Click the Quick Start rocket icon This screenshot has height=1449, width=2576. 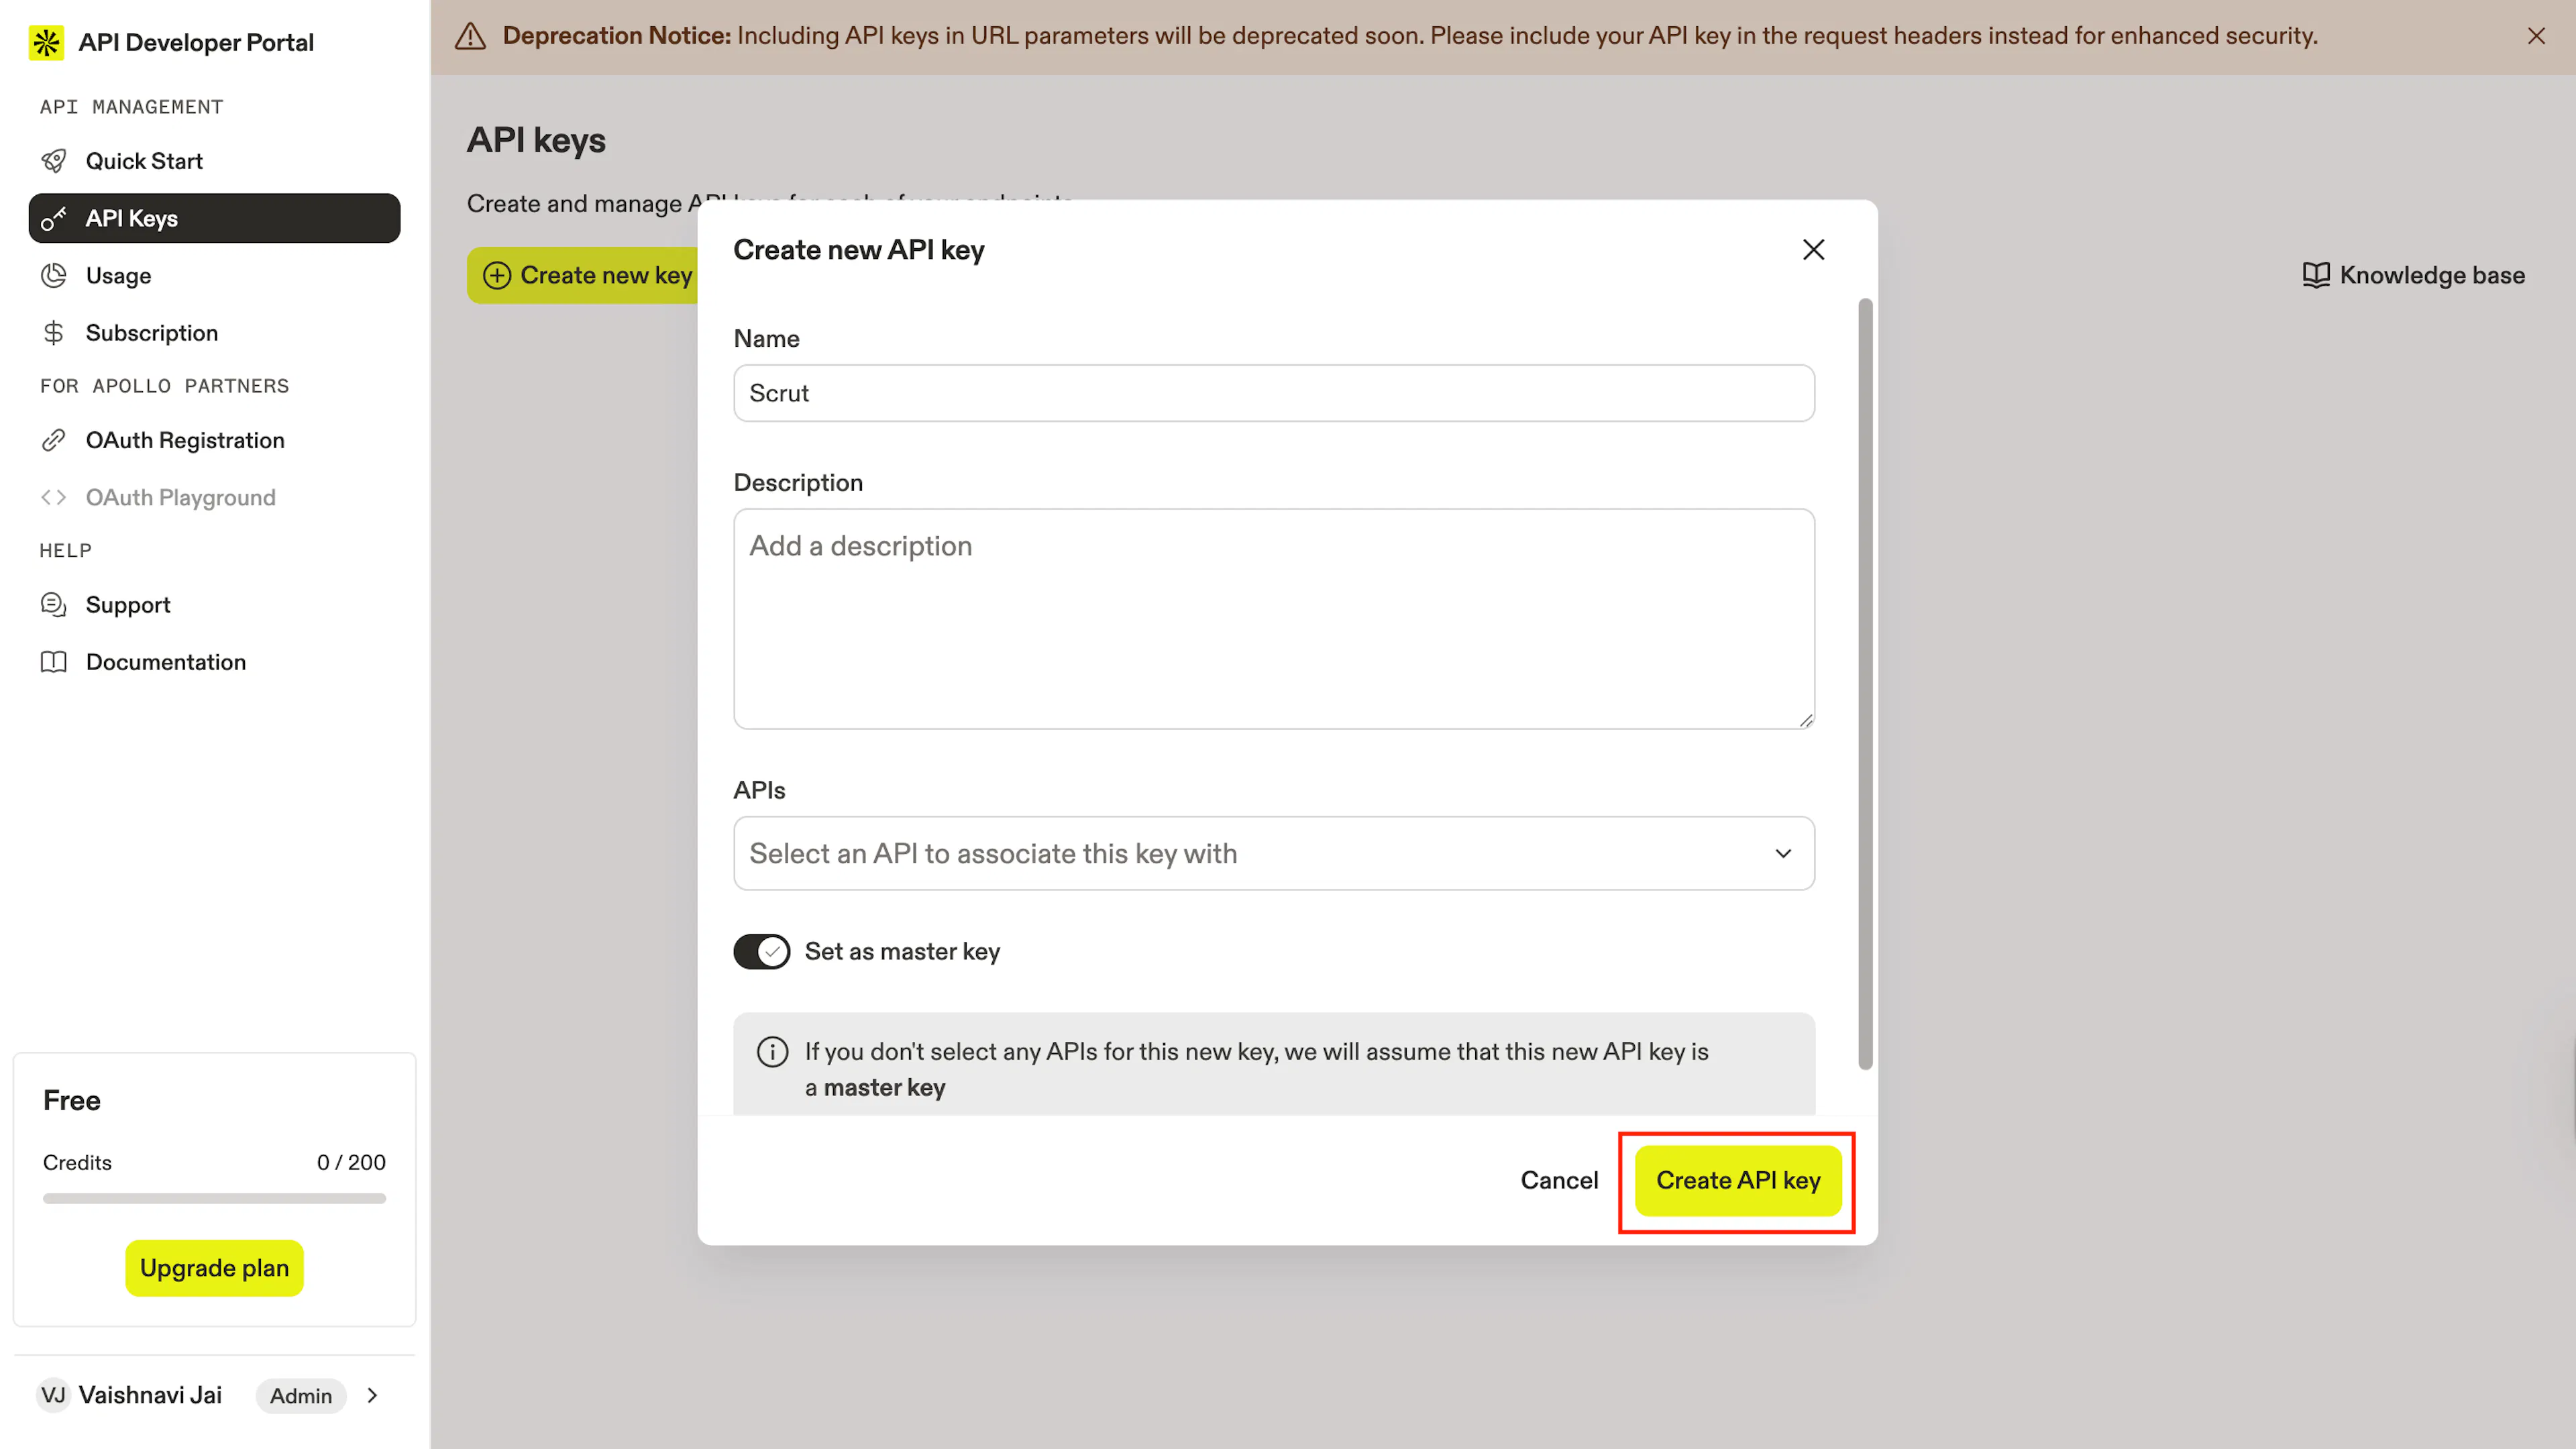[54, 161]
